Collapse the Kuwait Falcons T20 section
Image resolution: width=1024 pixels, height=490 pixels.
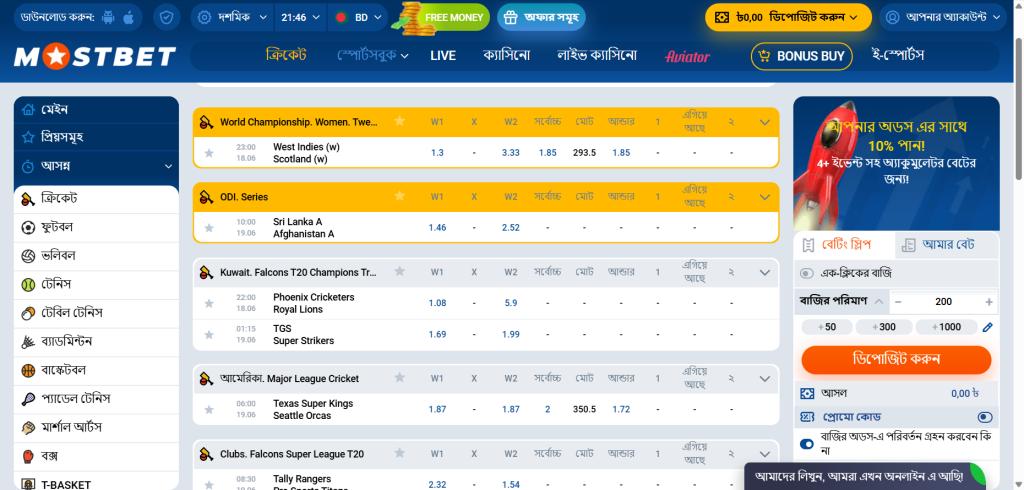point(765,272)
